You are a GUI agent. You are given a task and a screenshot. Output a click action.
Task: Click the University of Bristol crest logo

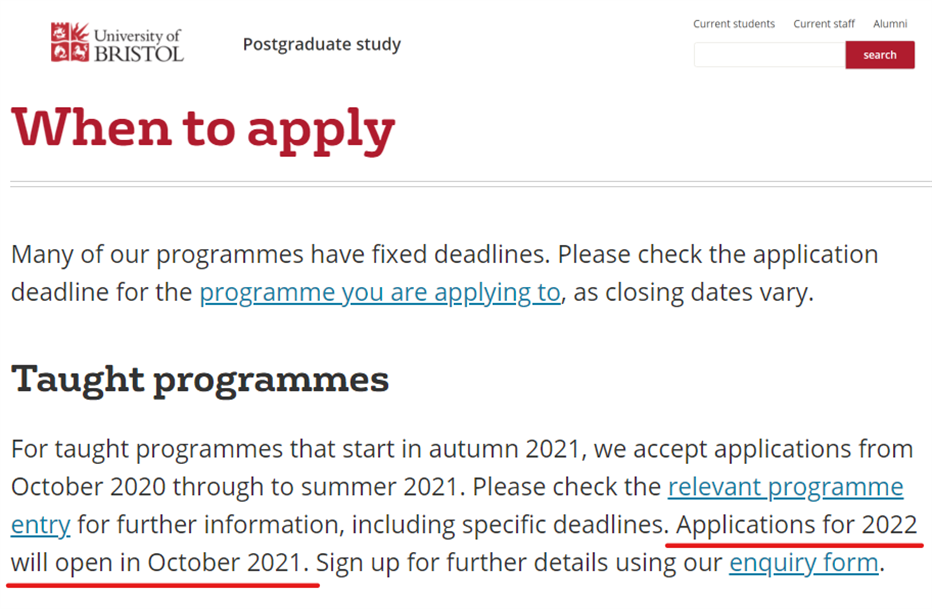click(71, 42)
